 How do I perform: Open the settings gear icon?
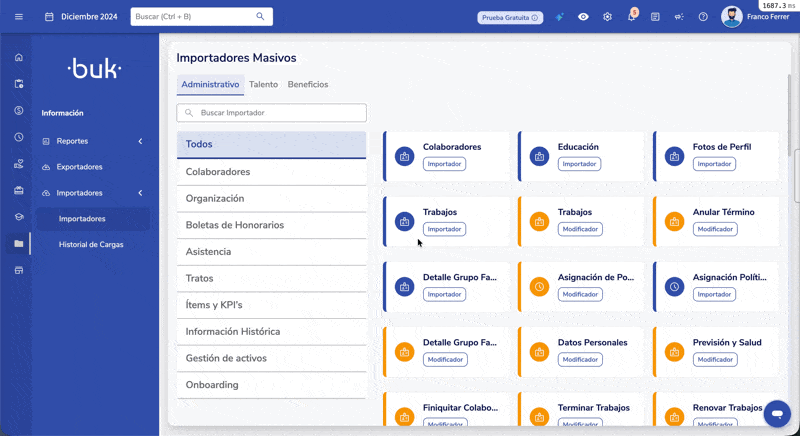607,17
